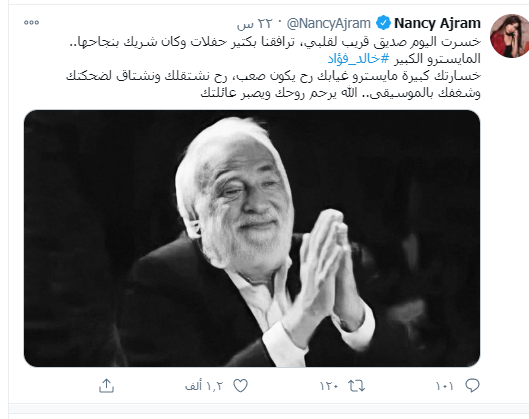Open Nancy Ajram's profile avatar picture
The image size is (529, 419).
(509, 36)
